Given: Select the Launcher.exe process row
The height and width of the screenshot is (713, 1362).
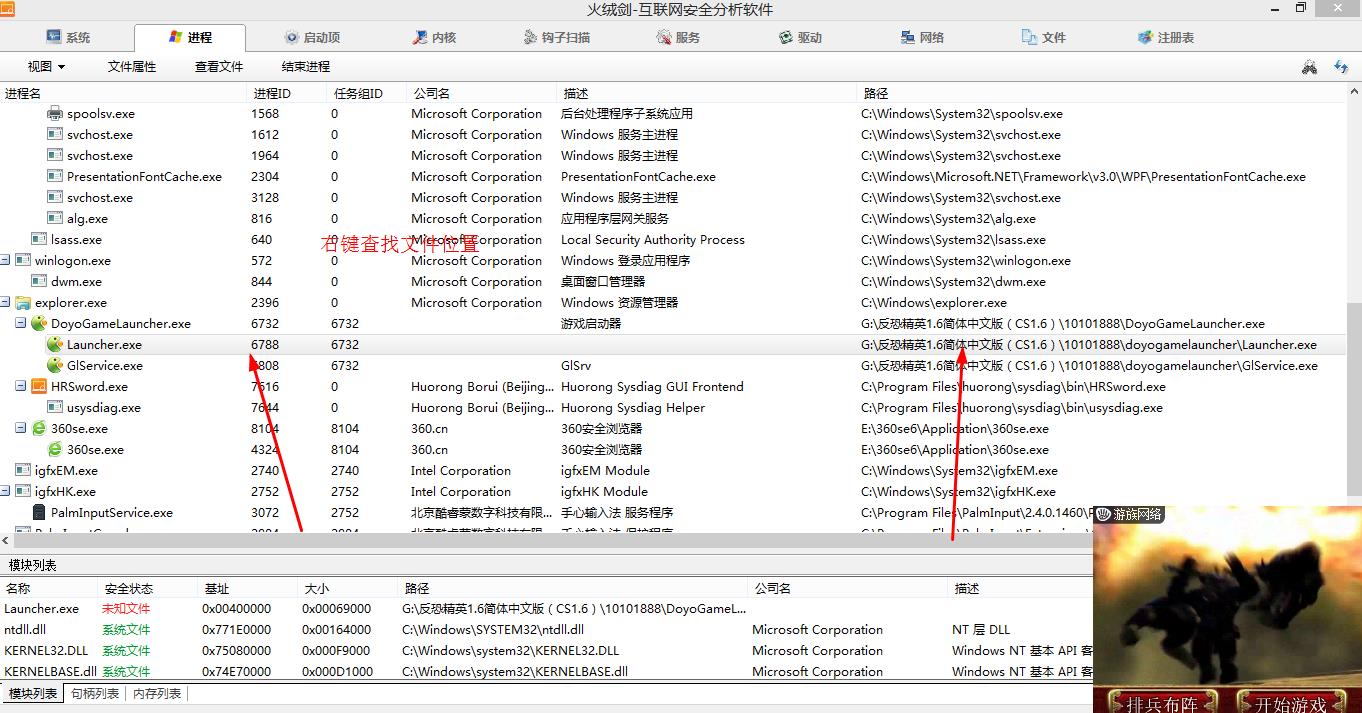Looking at the screenshot, I should point(673,345).
